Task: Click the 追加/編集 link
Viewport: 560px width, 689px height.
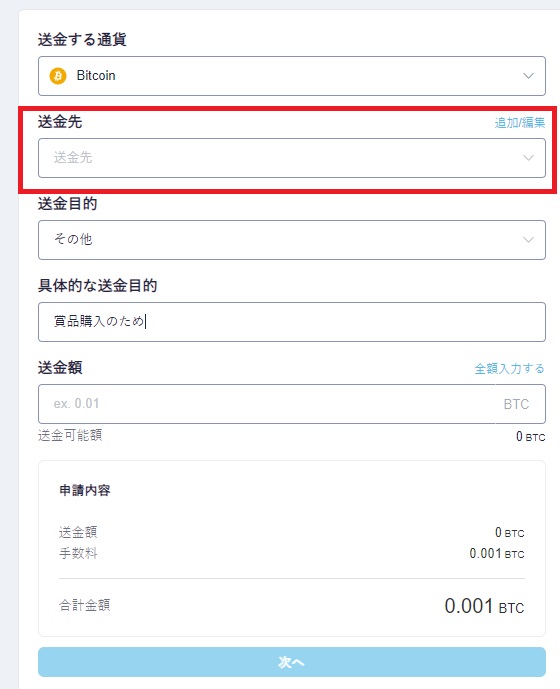Action: pos(520,123)
